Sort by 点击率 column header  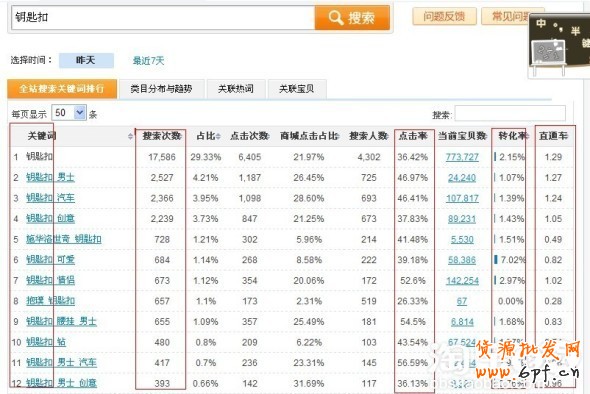[413, 136]
